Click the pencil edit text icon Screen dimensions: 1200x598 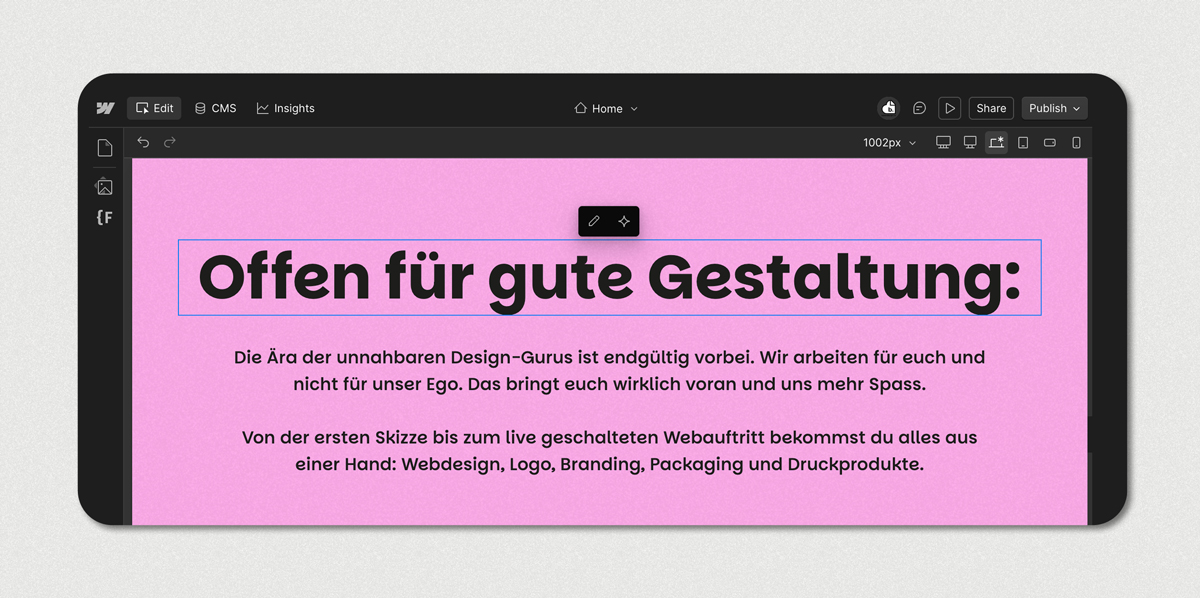[x=594, y=221]
